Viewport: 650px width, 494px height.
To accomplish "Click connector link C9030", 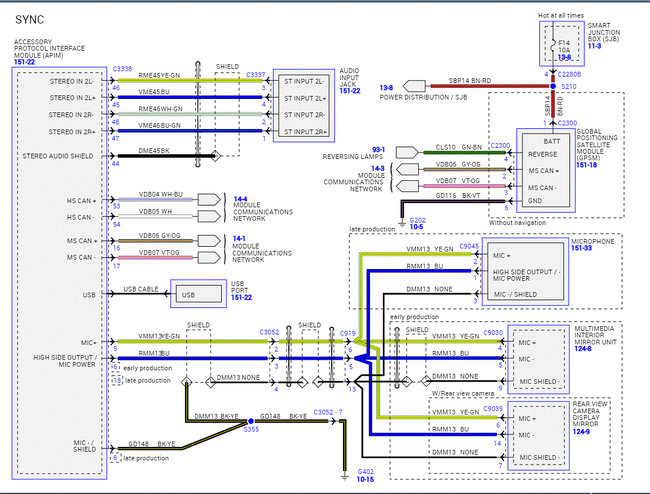I will point(493,333).
